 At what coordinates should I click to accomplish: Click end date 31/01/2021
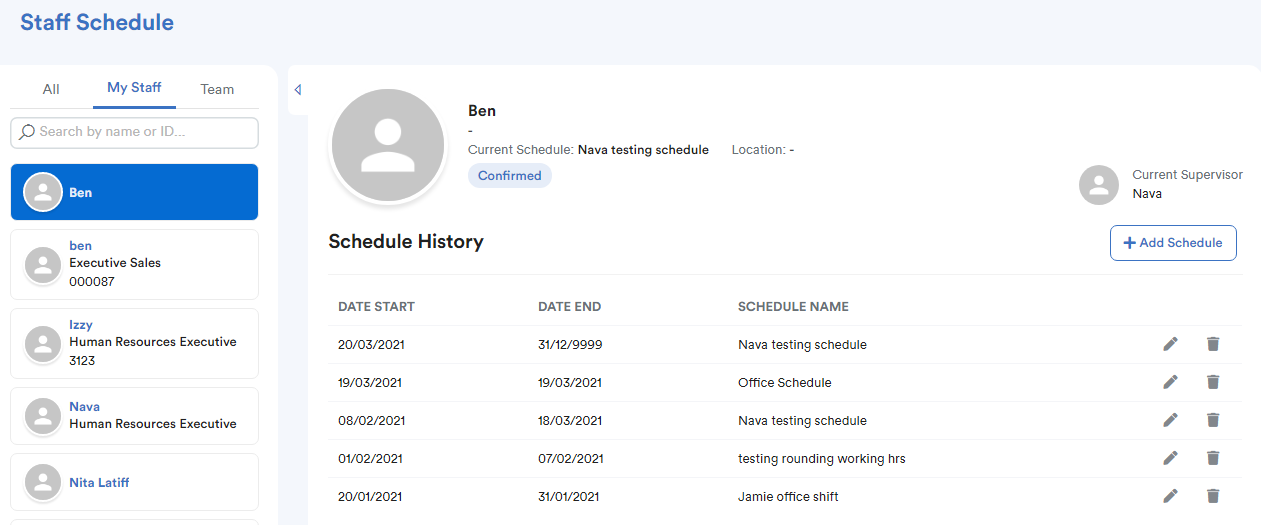click(570, 497)
